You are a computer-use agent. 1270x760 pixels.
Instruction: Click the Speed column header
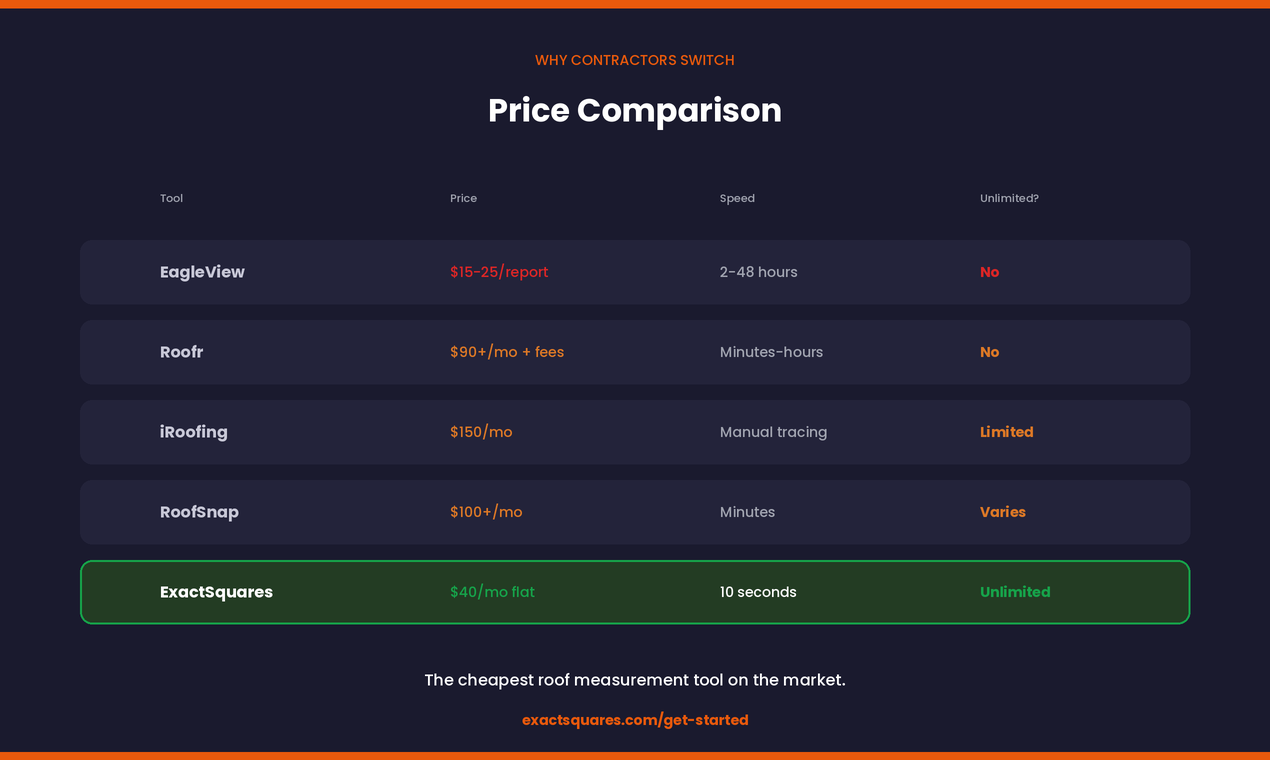pyautogui.click(x=737, y=198)
